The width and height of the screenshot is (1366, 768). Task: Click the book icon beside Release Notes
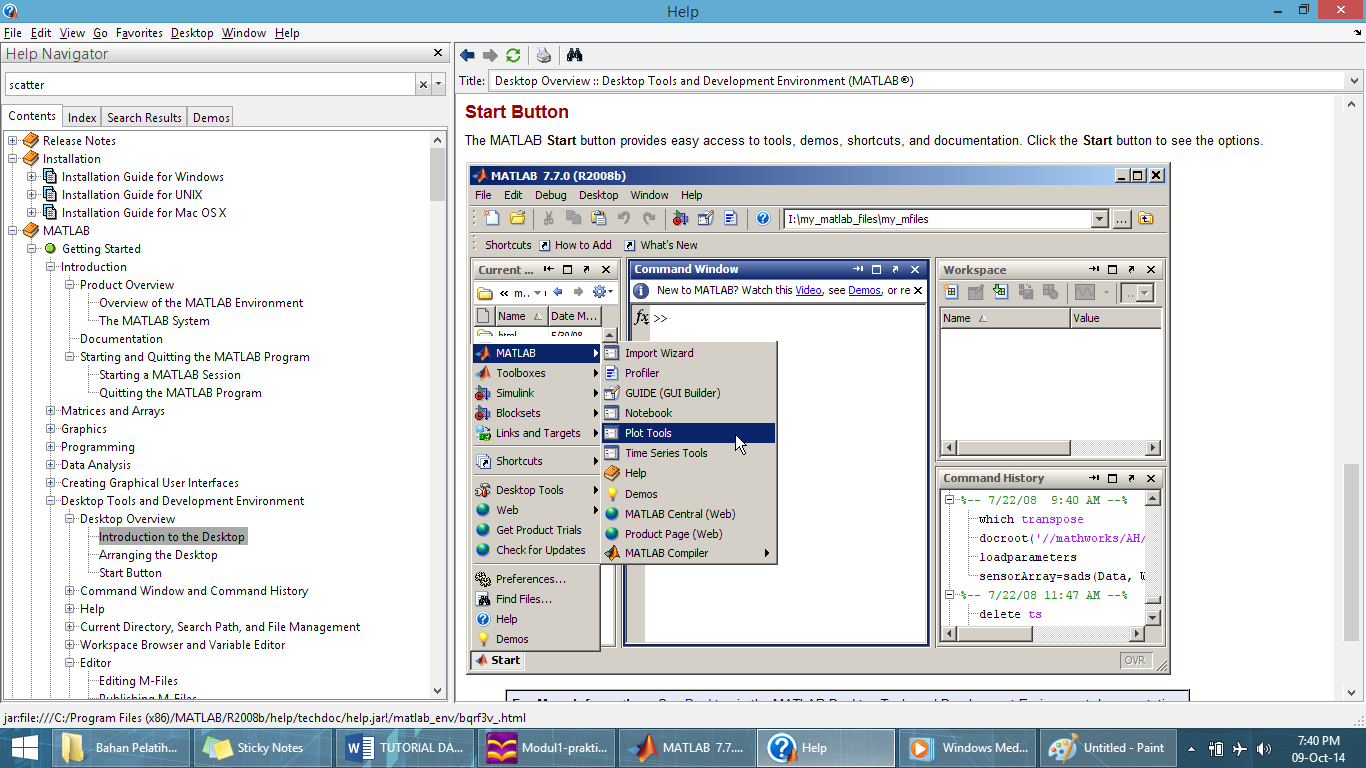31,141
